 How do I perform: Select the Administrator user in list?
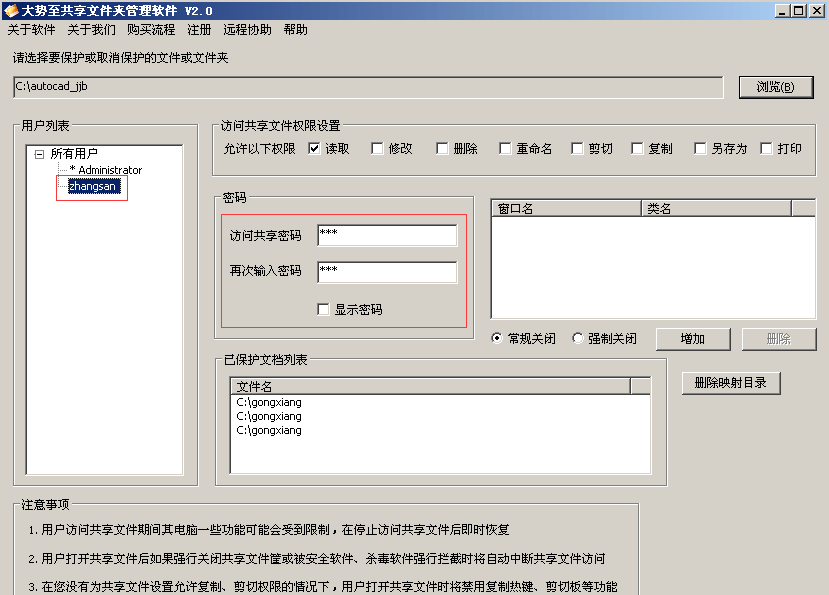(x=108, y=170)
